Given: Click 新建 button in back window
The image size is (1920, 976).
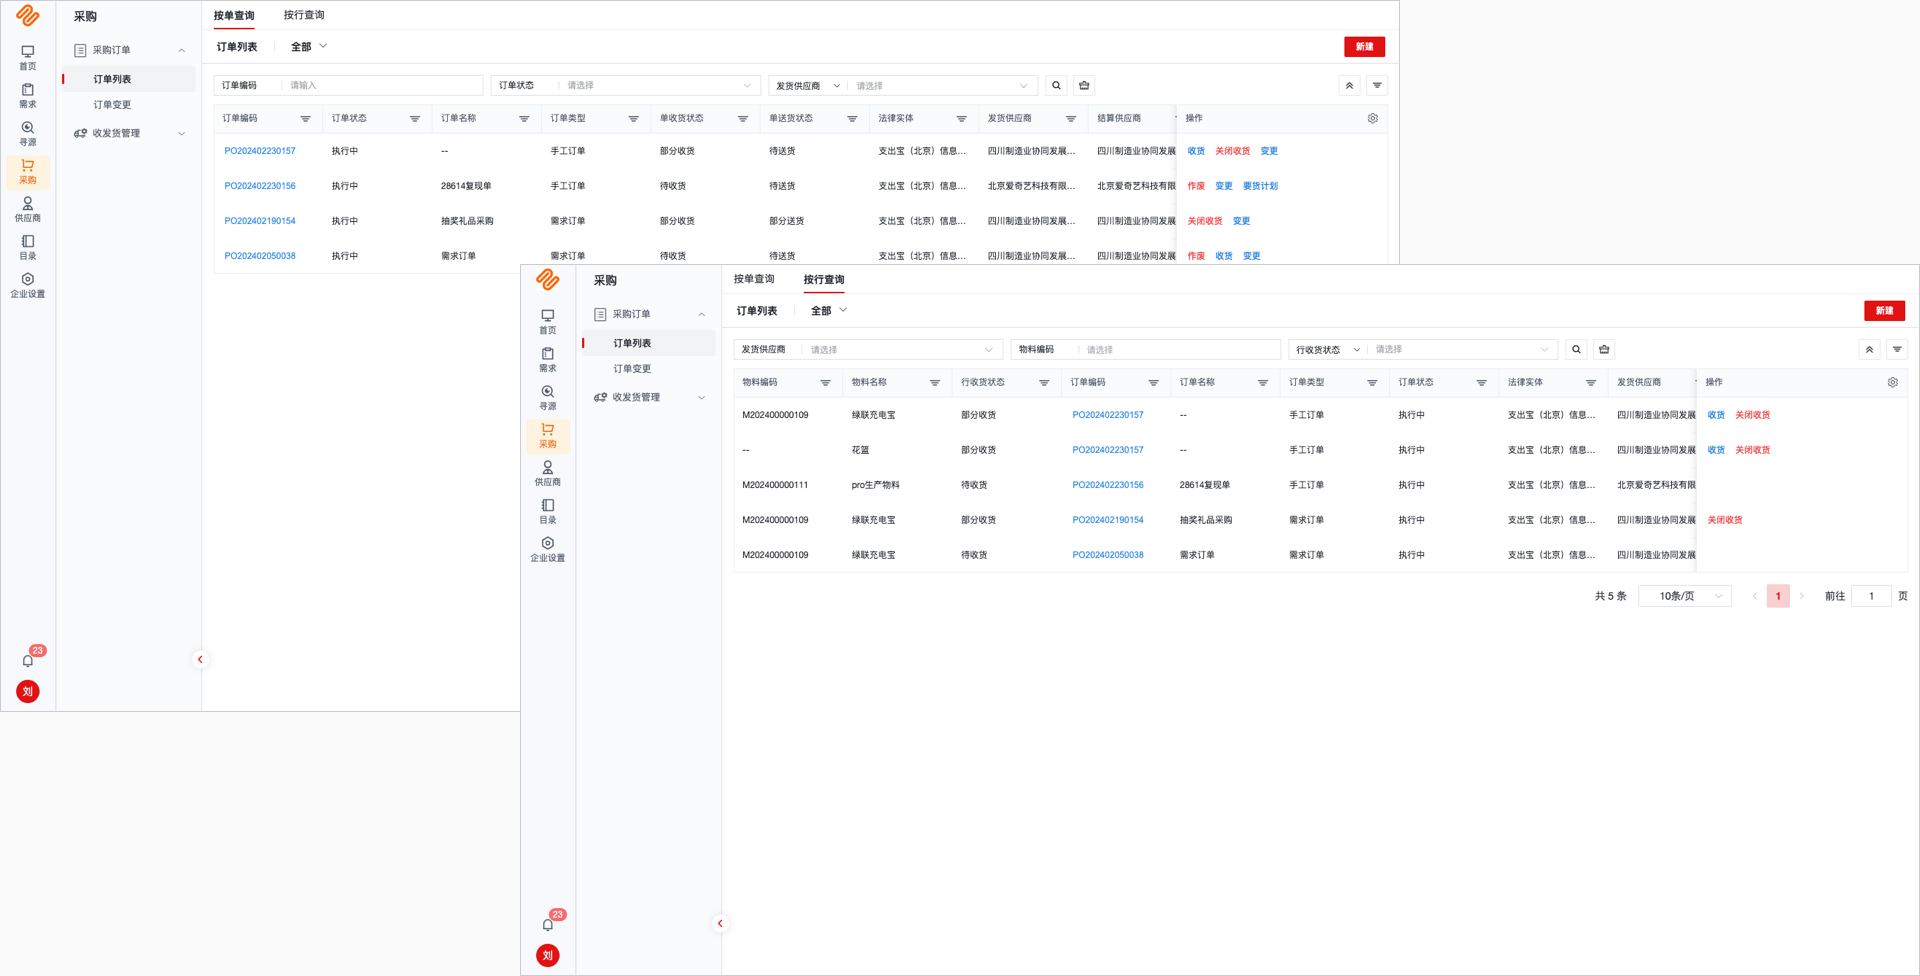Looking at the screenshot, I should [x=1364, y=47].
